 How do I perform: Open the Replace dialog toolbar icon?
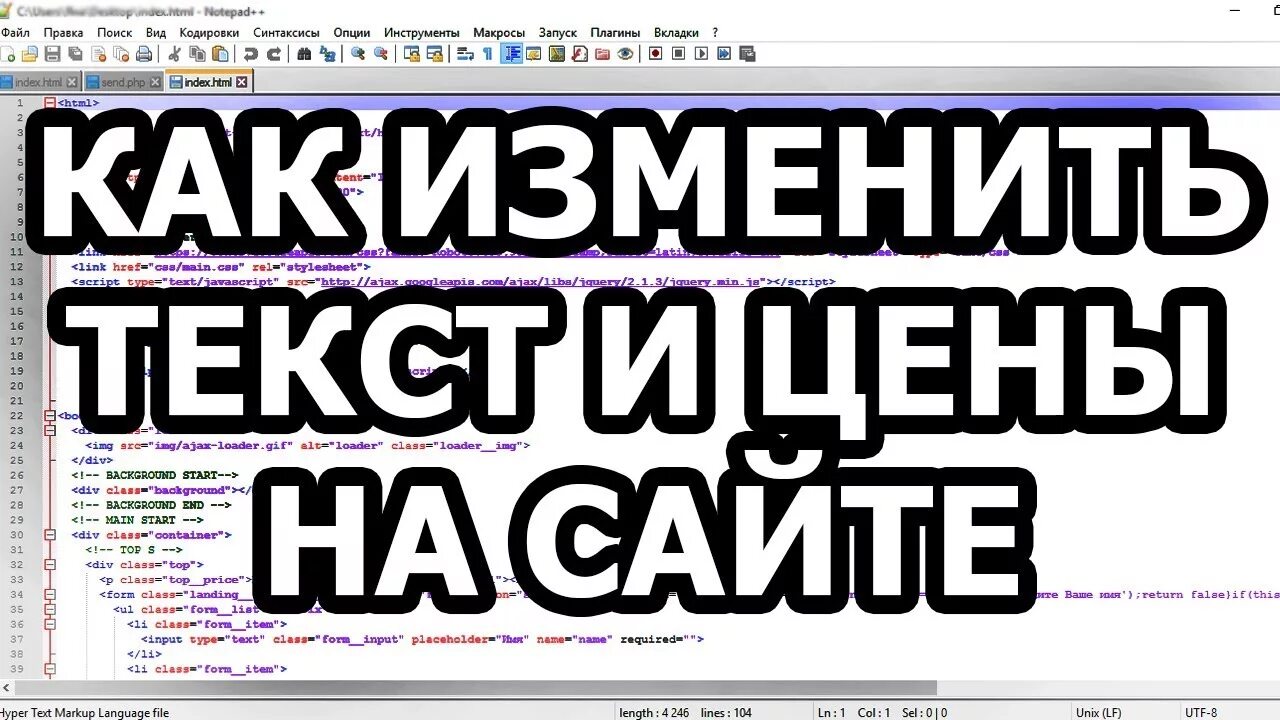pyautogui.click(x=327, y=54)
